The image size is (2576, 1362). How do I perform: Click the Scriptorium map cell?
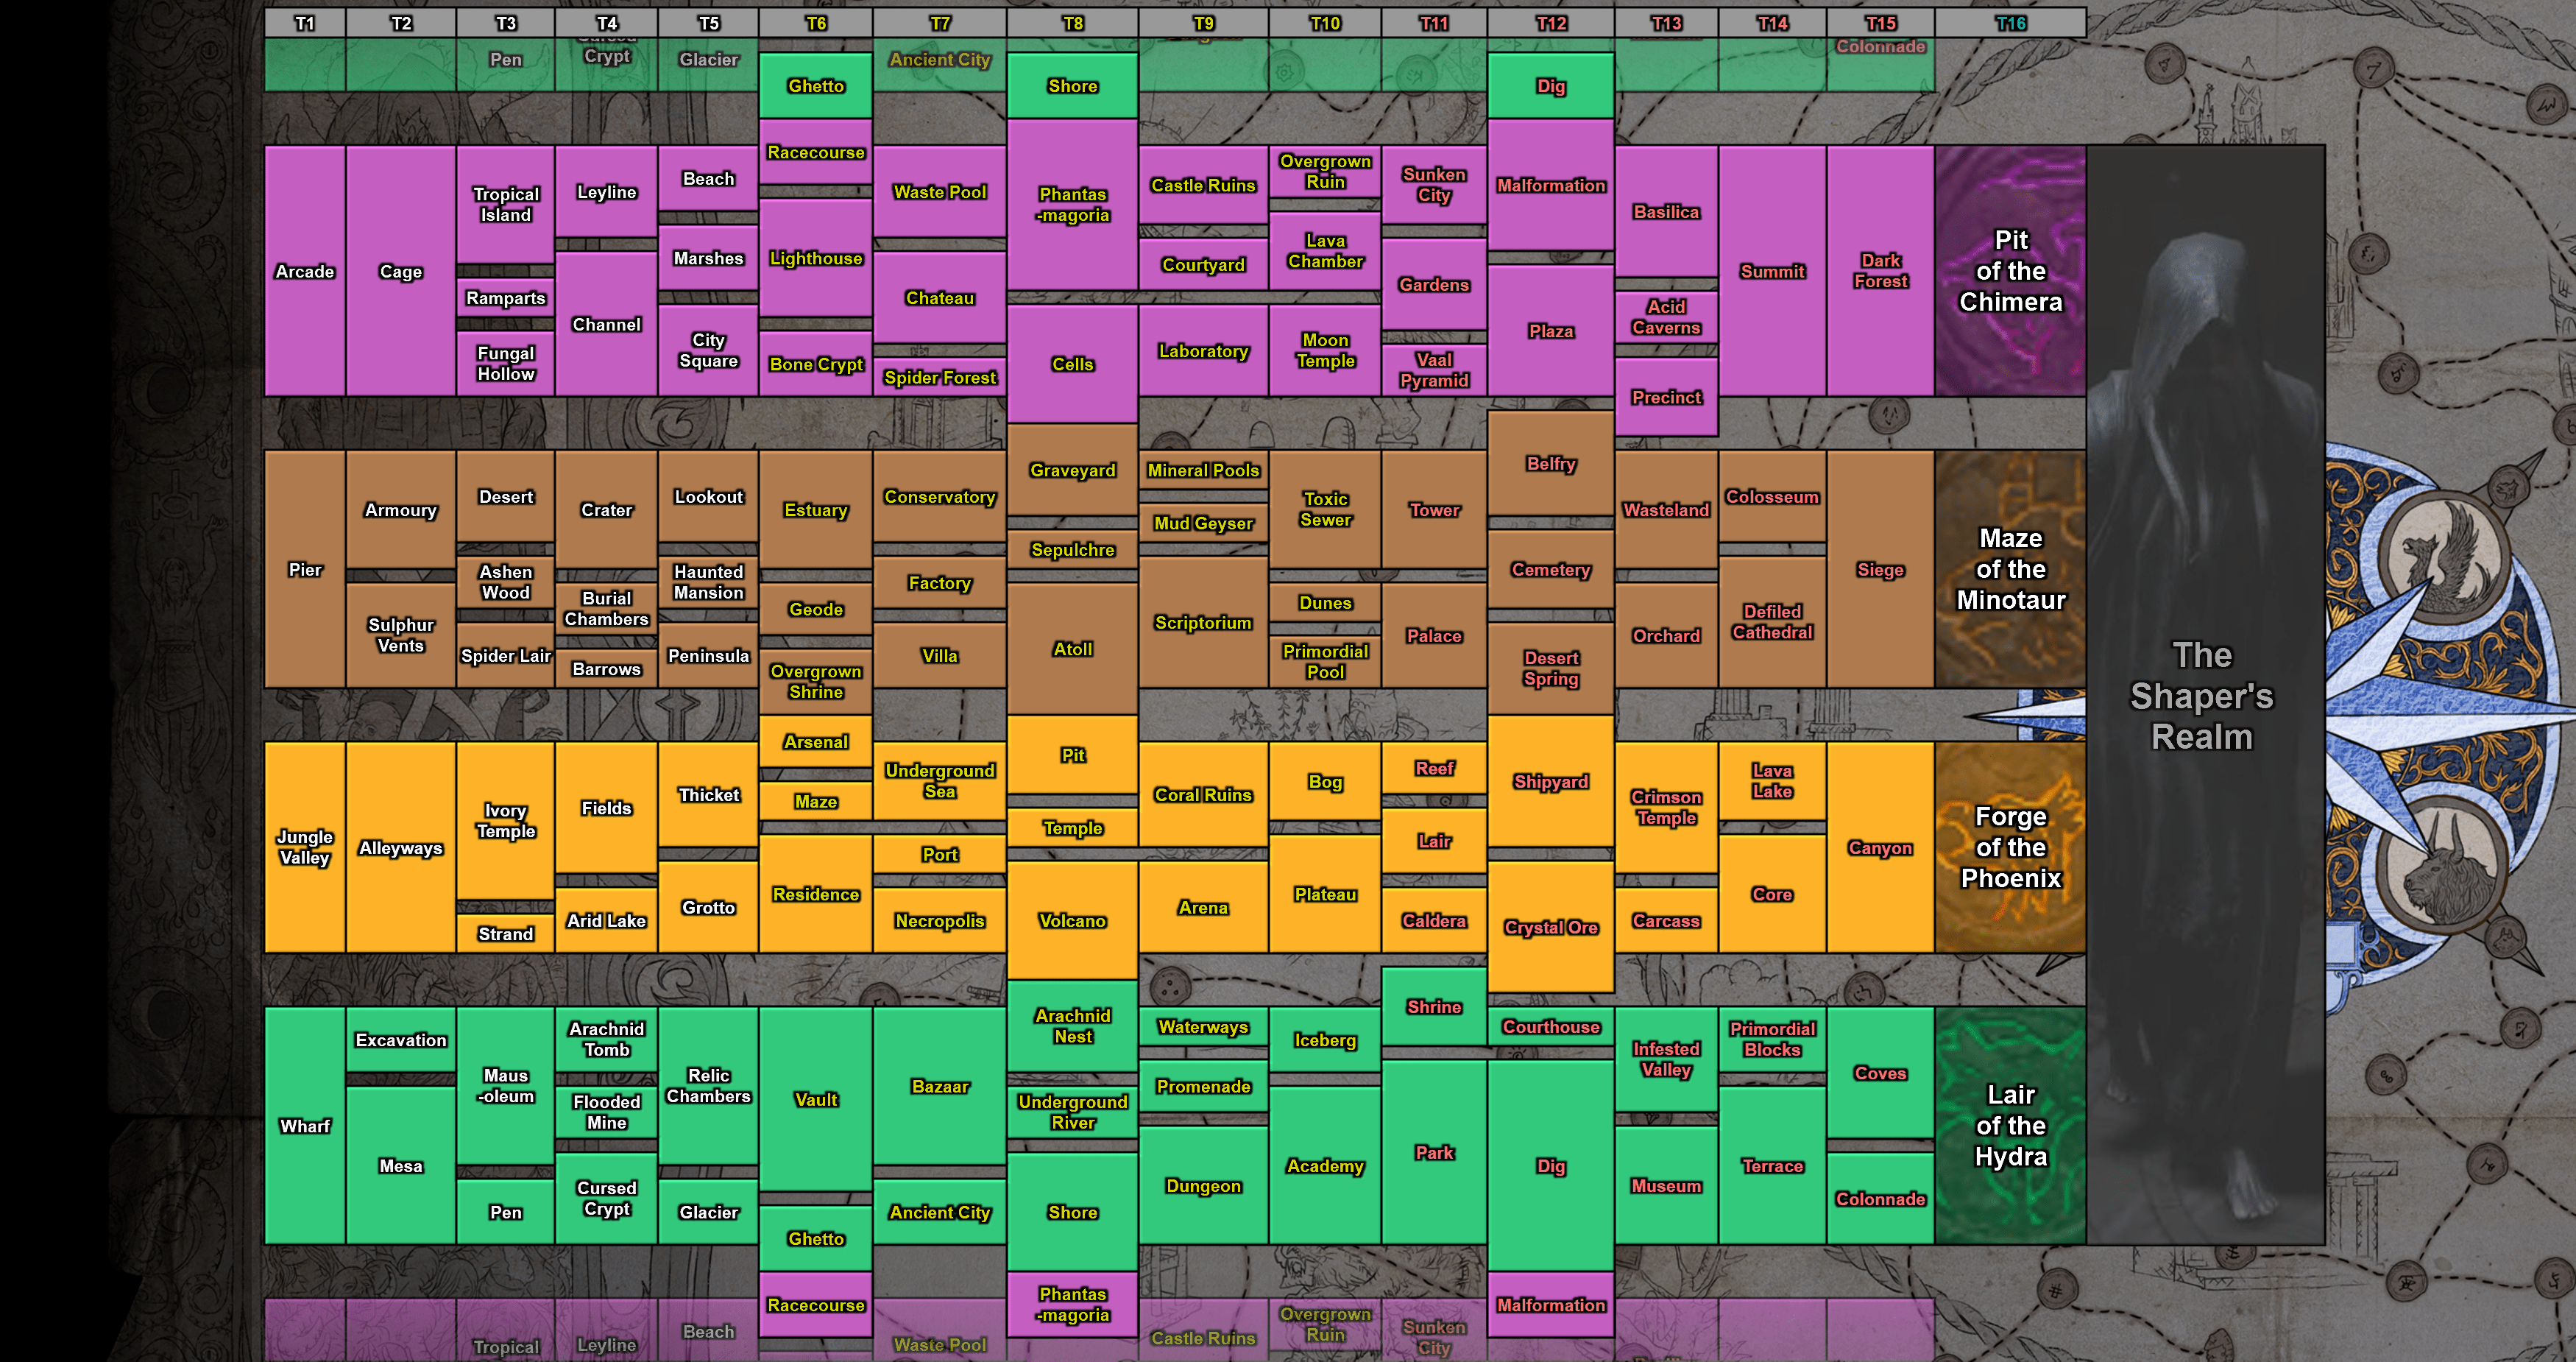1203,622
